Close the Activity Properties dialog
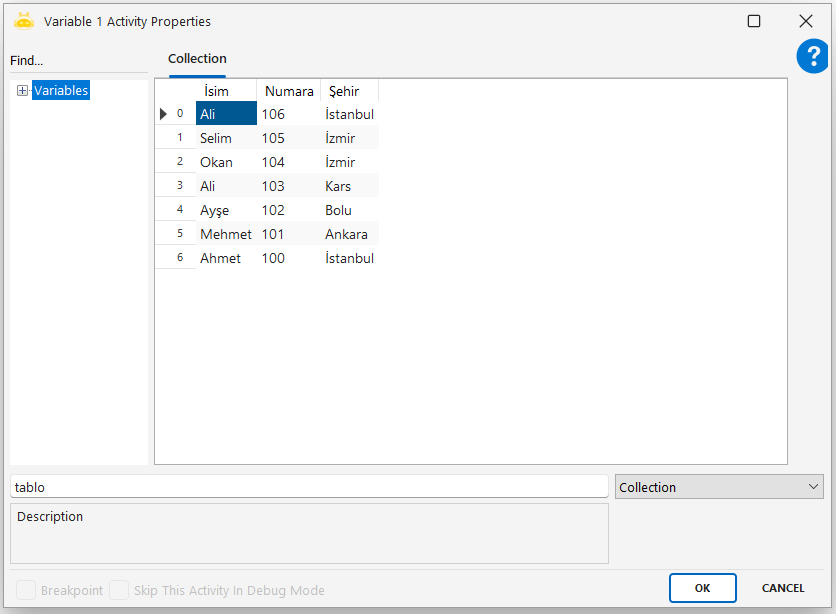Screen dimensions: 836x614 (805, 21)
